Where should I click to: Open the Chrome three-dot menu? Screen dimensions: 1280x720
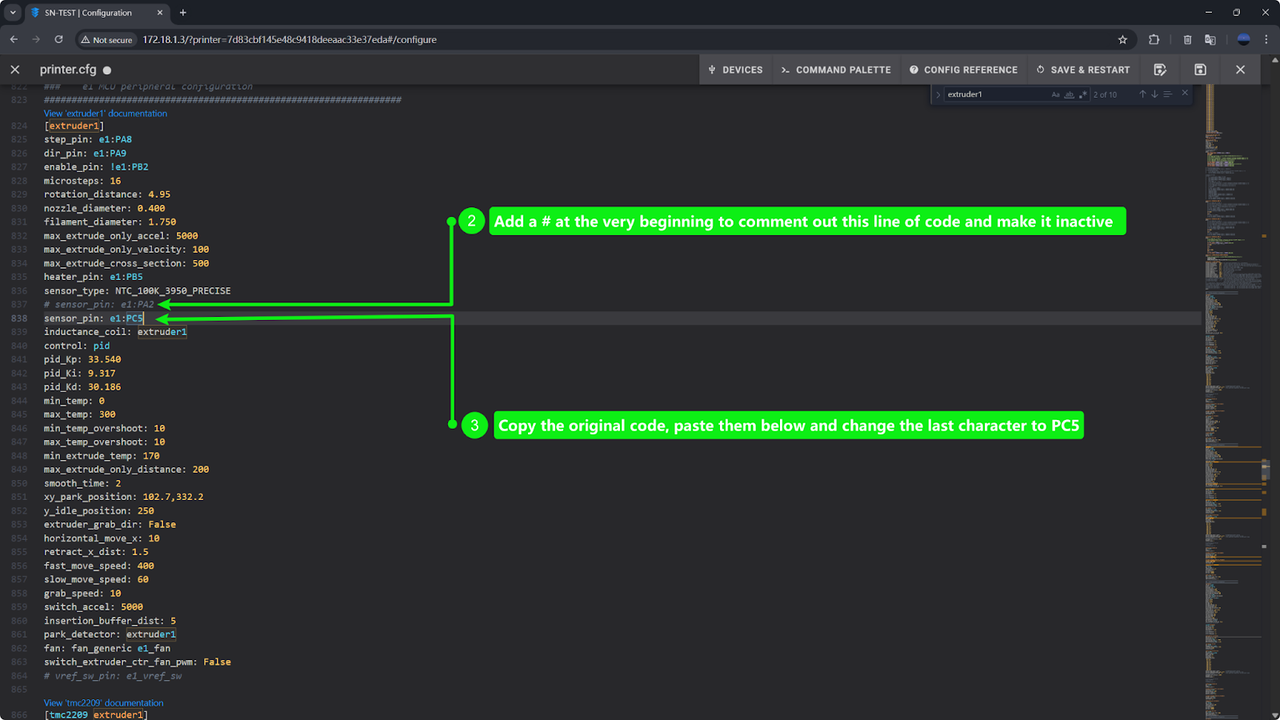click(1266, 40)
